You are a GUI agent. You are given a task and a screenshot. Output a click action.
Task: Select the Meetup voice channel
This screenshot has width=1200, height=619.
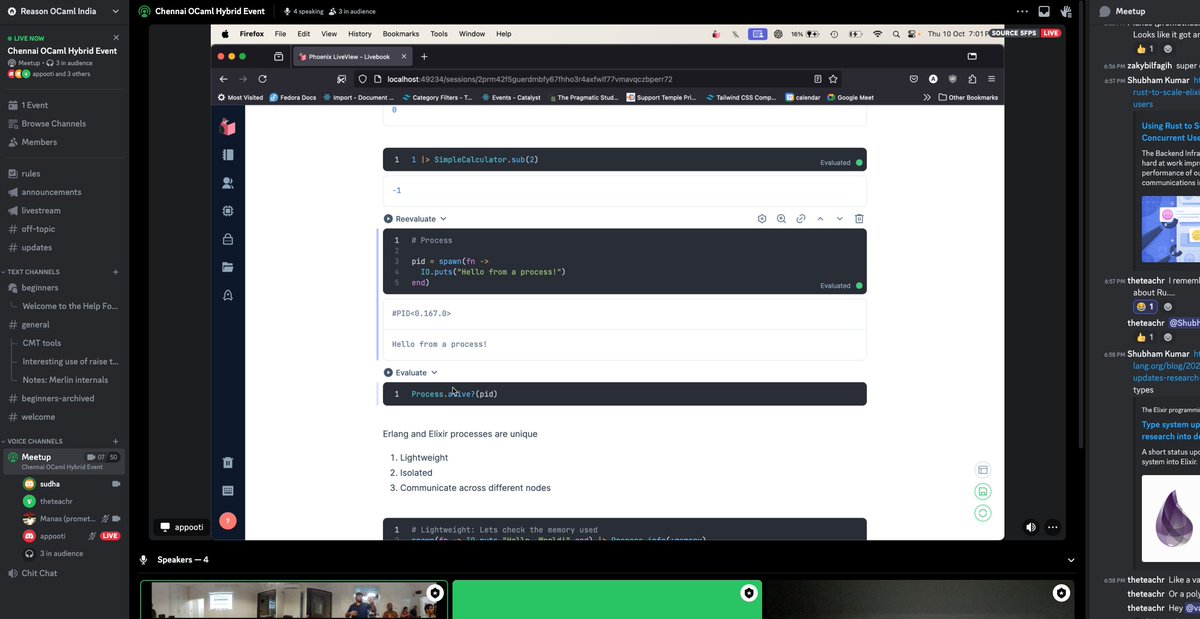pos(64,461)
